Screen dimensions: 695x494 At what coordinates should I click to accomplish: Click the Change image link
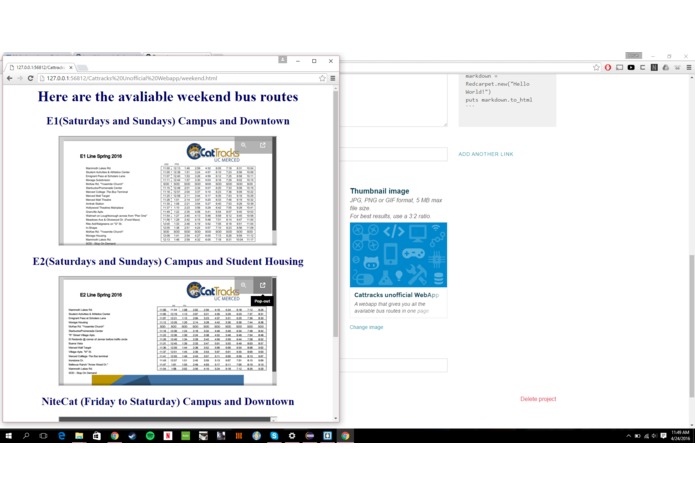click(366, 327)
